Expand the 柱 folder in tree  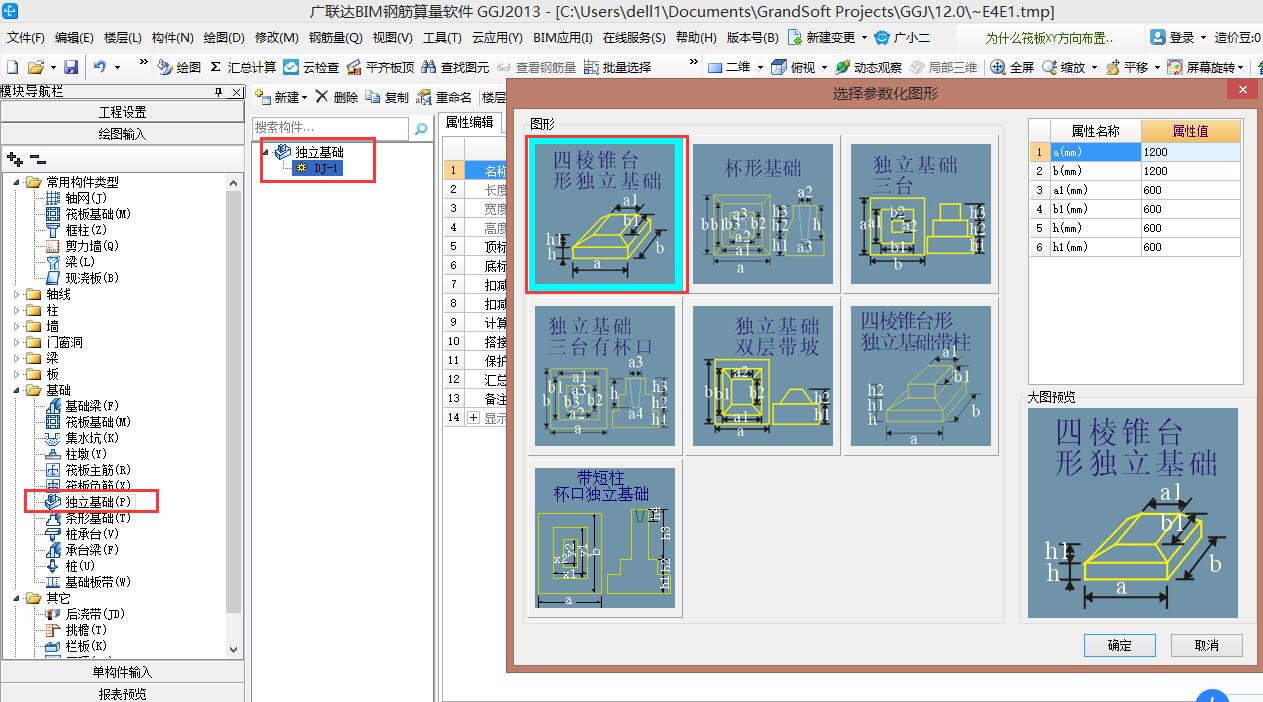16,310
